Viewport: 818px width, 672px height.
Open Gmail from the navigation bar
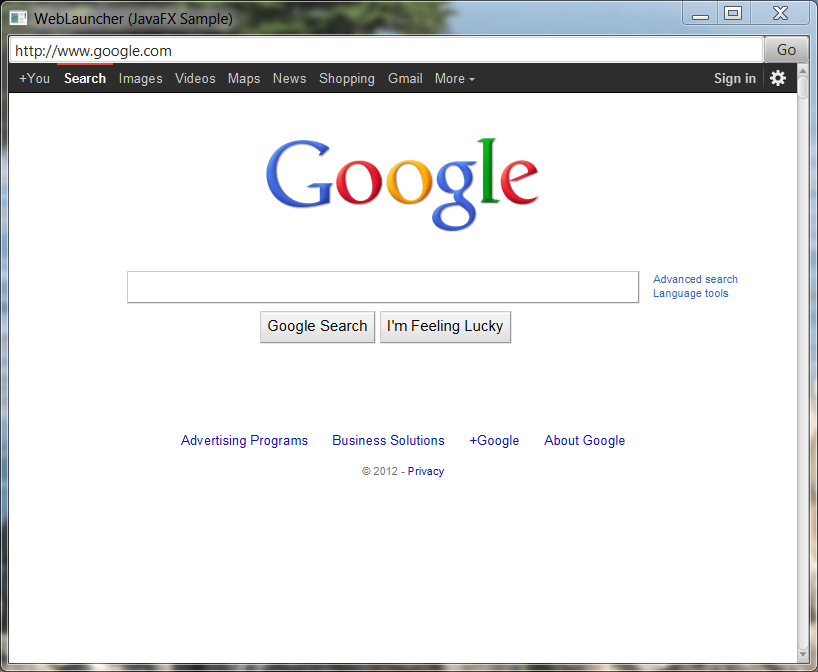click(x=405, y=78)
